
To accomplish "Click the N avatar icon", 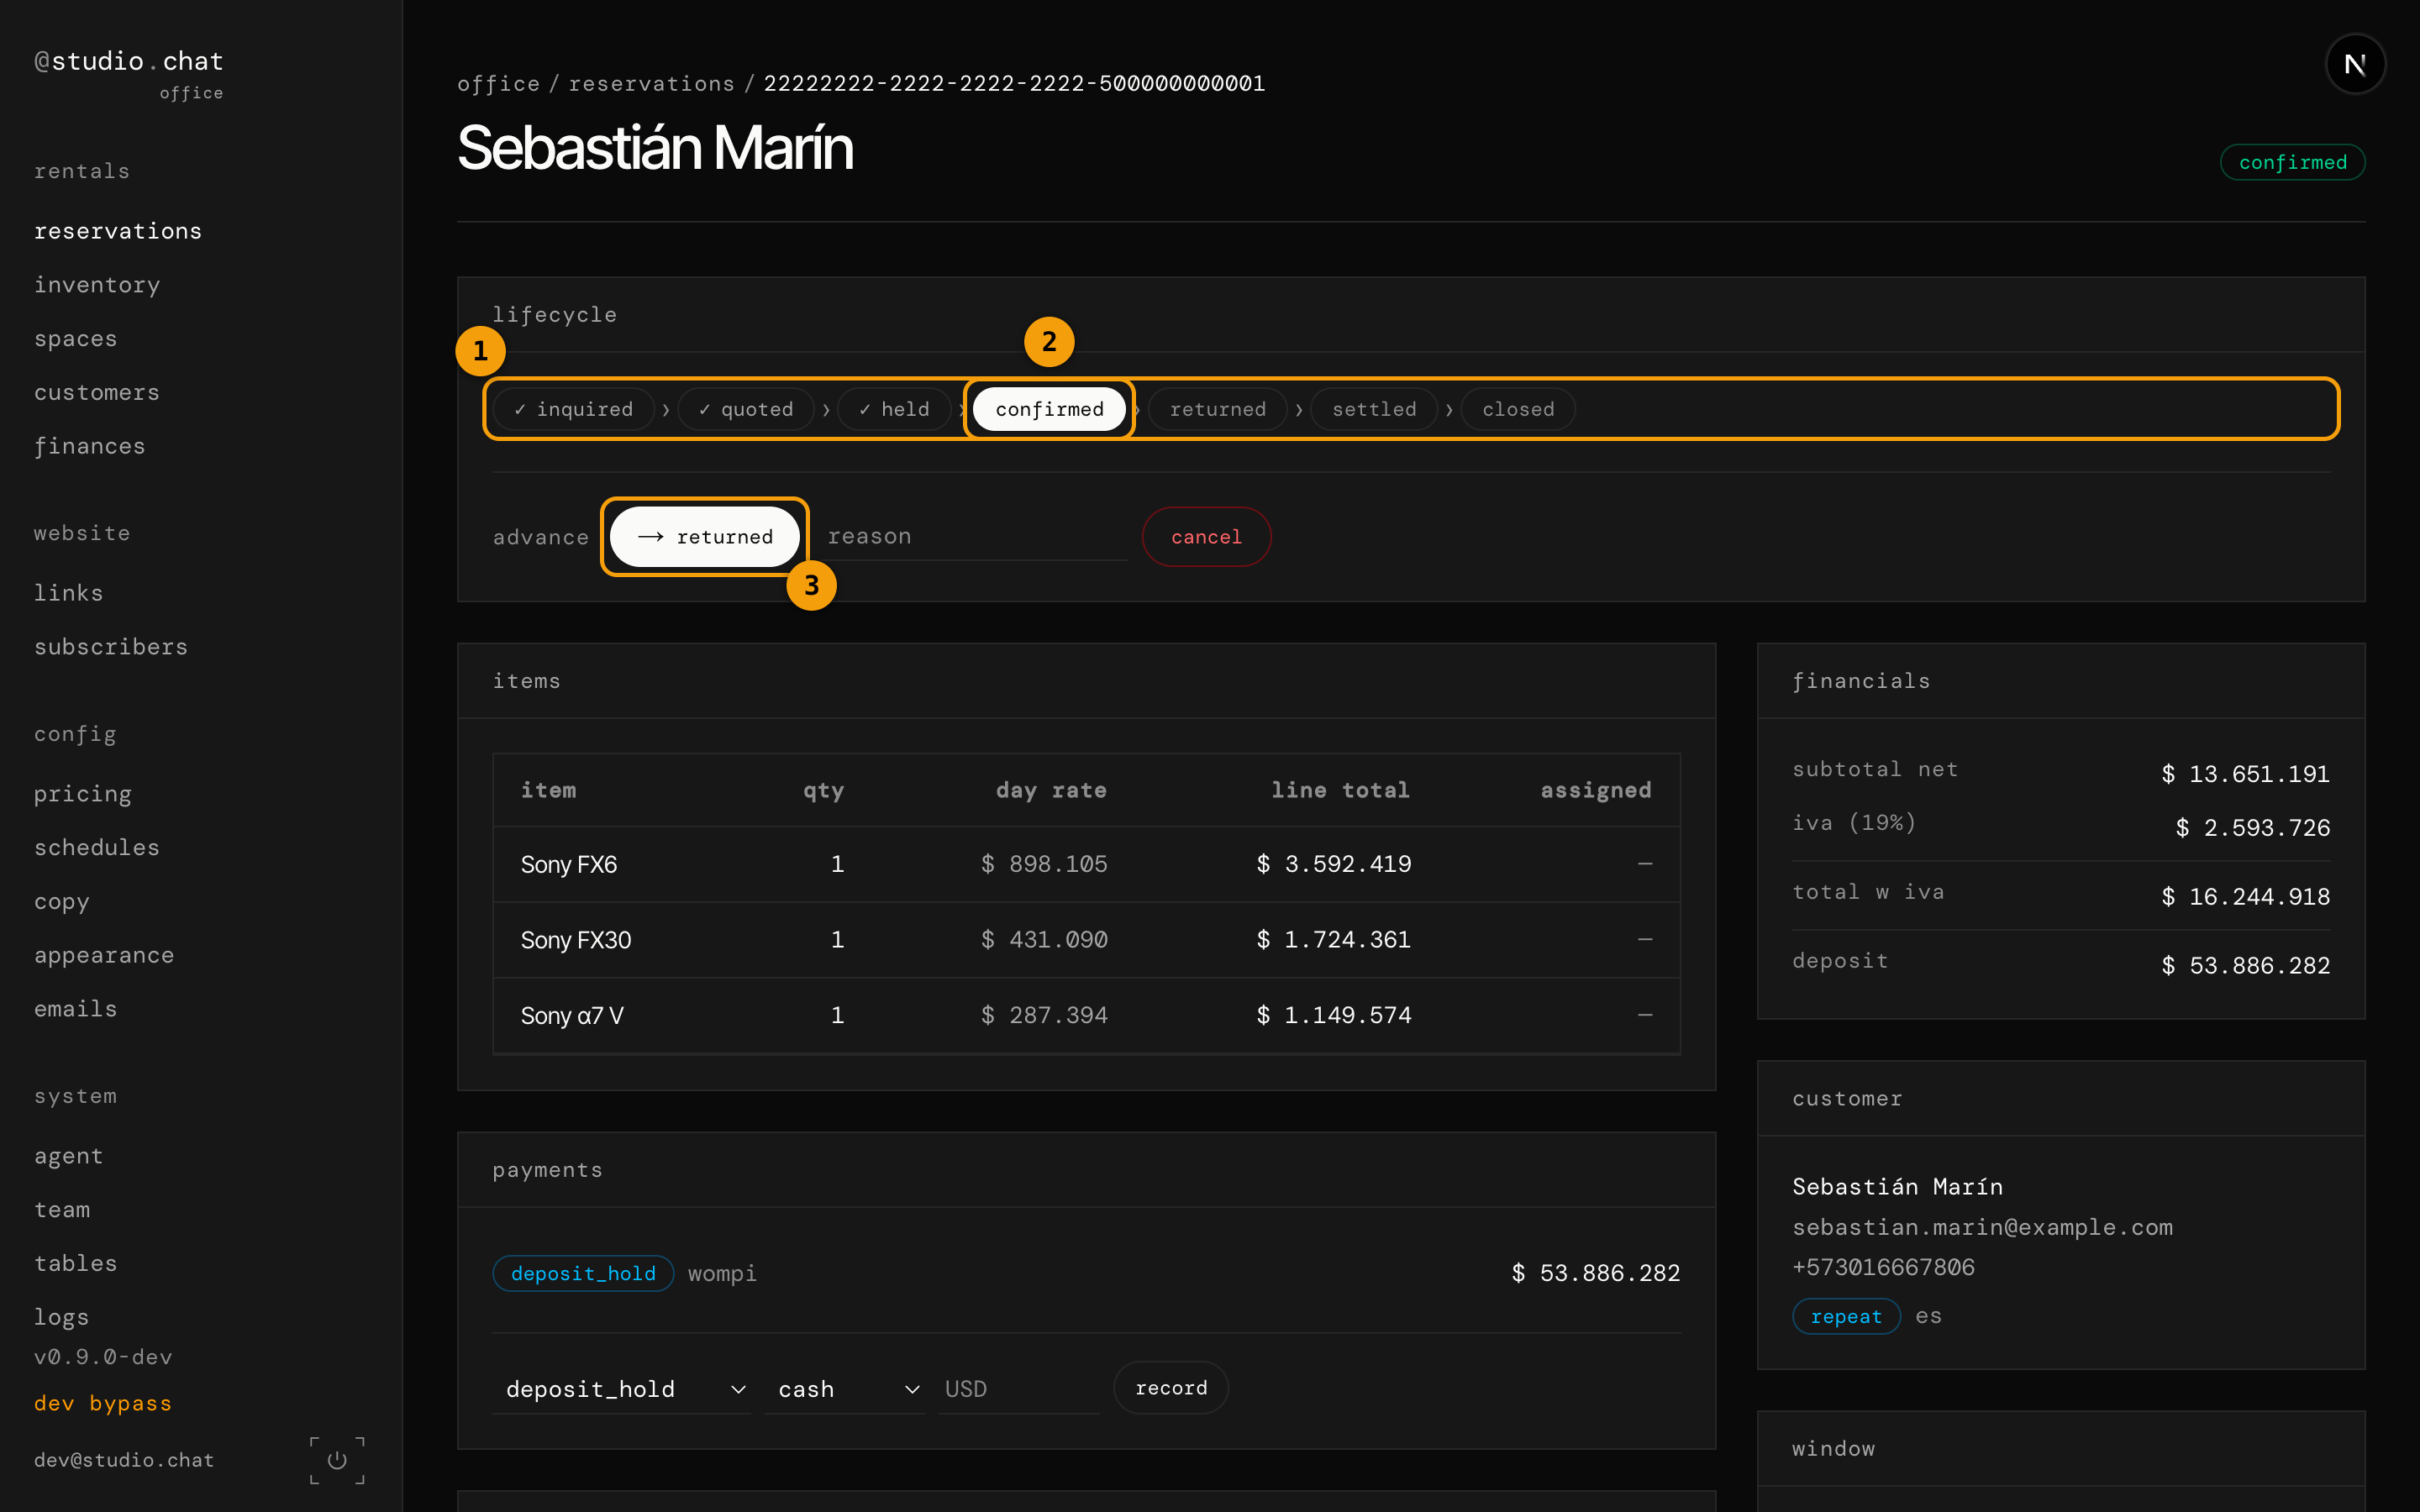I will 2355,64.
